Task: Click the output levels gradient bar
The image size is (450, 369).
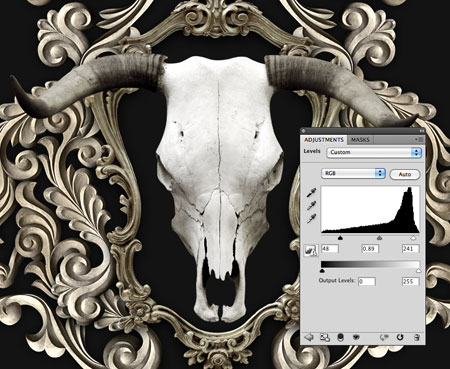Action: point(370,264)
